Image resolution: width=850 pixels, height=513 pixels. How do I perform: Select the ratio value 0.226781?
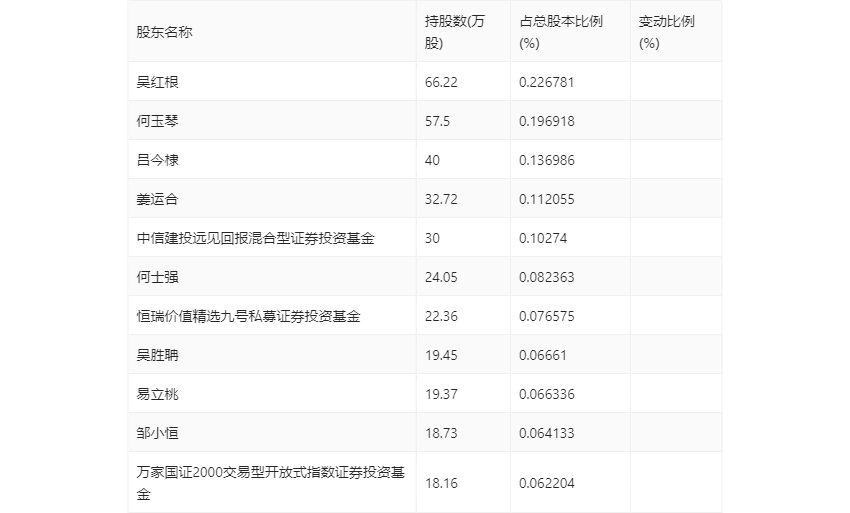click(x=546, y=82)
